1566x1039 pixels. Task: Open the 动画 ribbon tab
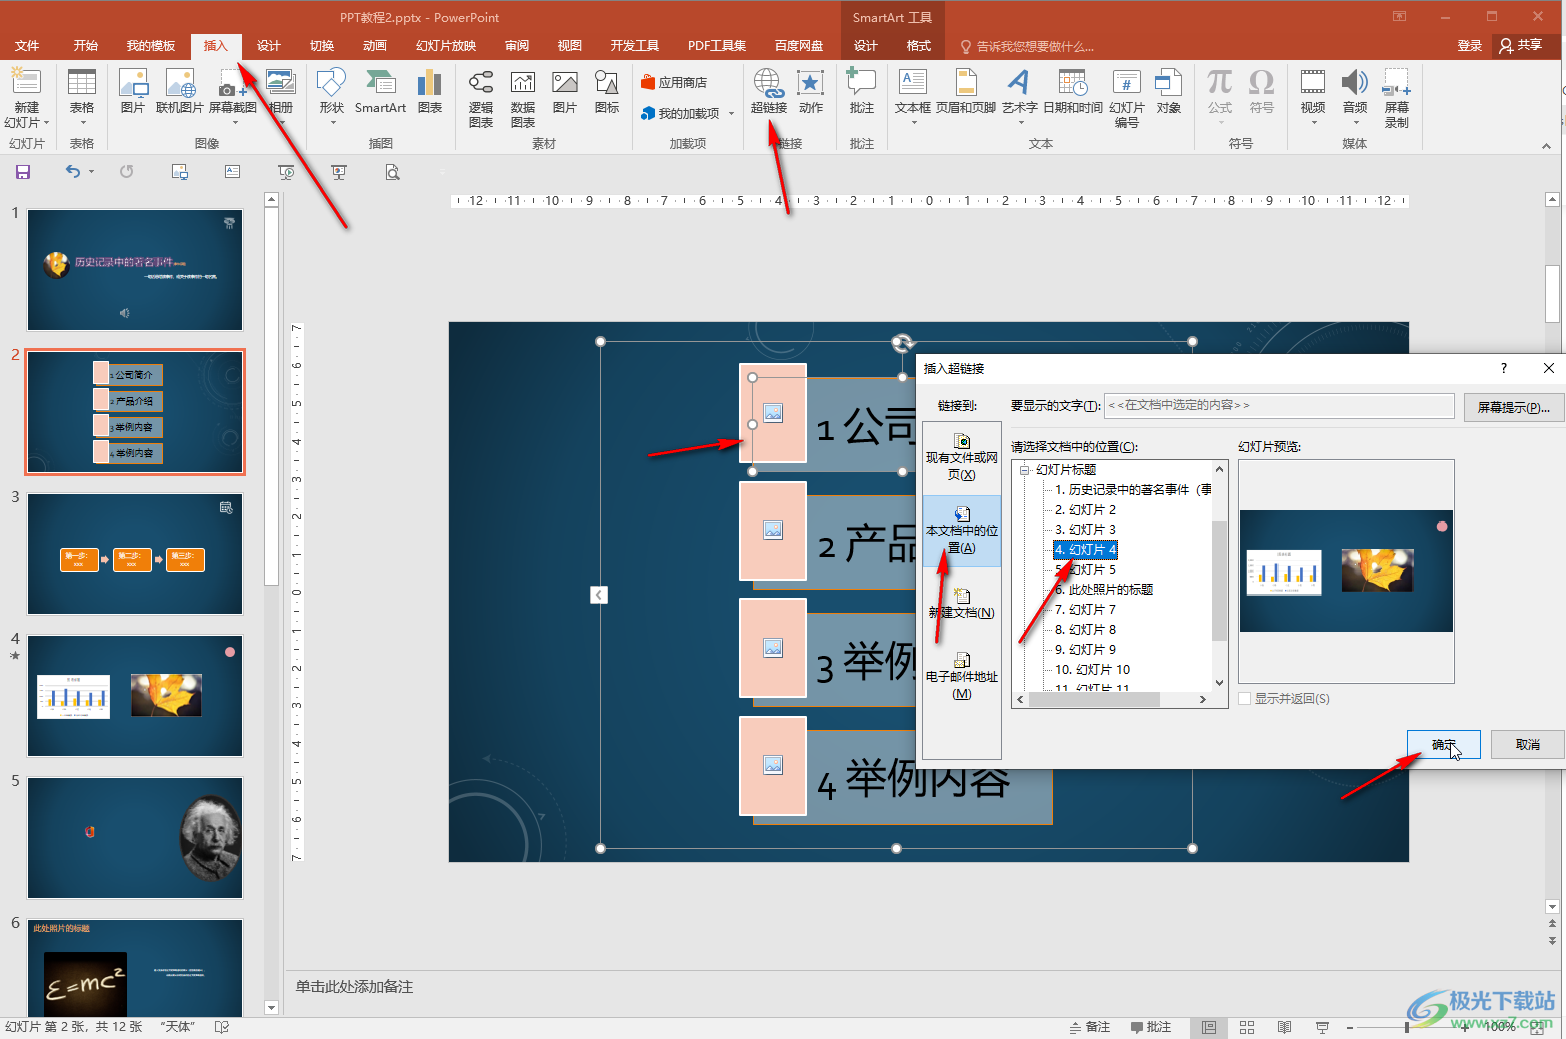pyautogui.click(x=374, y=46)
